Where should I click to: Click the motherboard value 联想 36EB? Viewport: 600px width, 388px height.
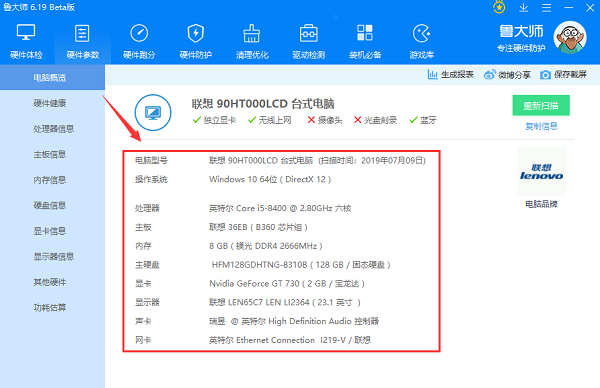pos(258,227)
